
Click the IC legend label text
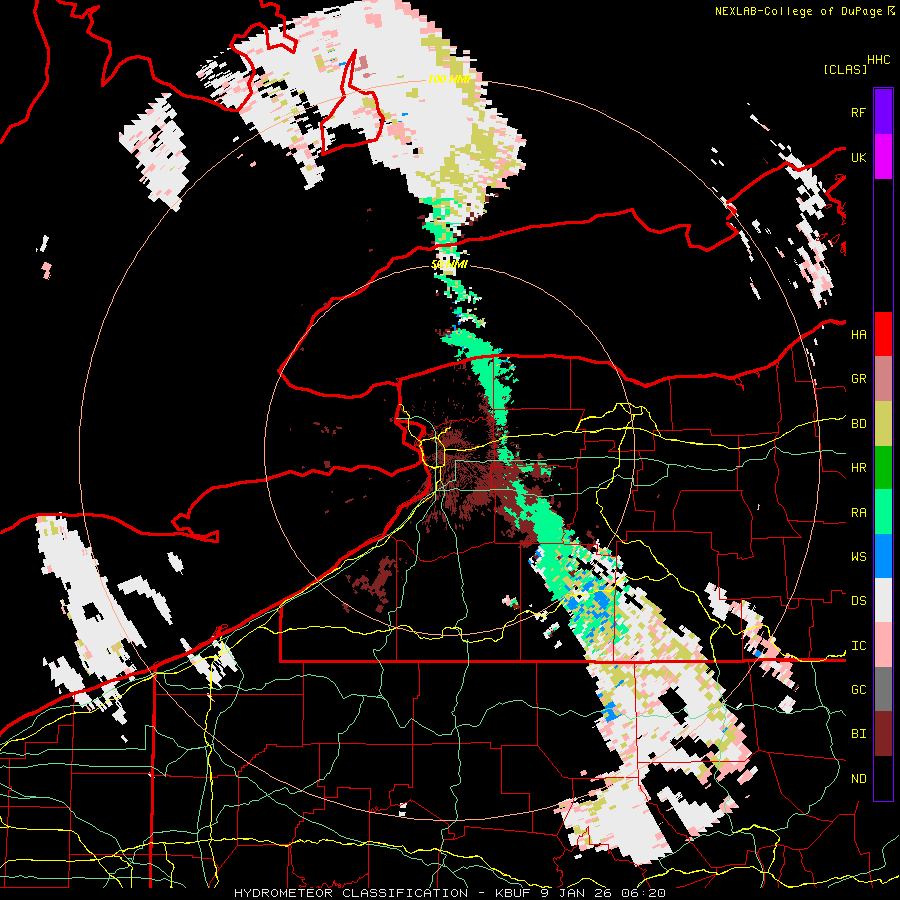click(858, 646)
